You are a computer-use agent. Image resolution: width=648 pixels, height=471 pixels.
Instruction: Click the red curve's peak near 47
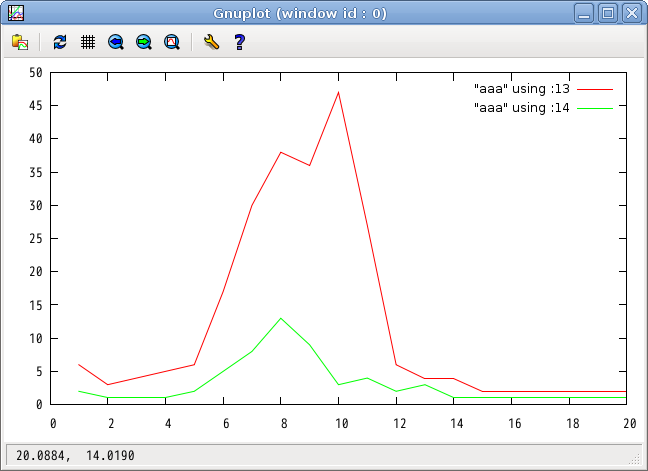pos(339,93)
